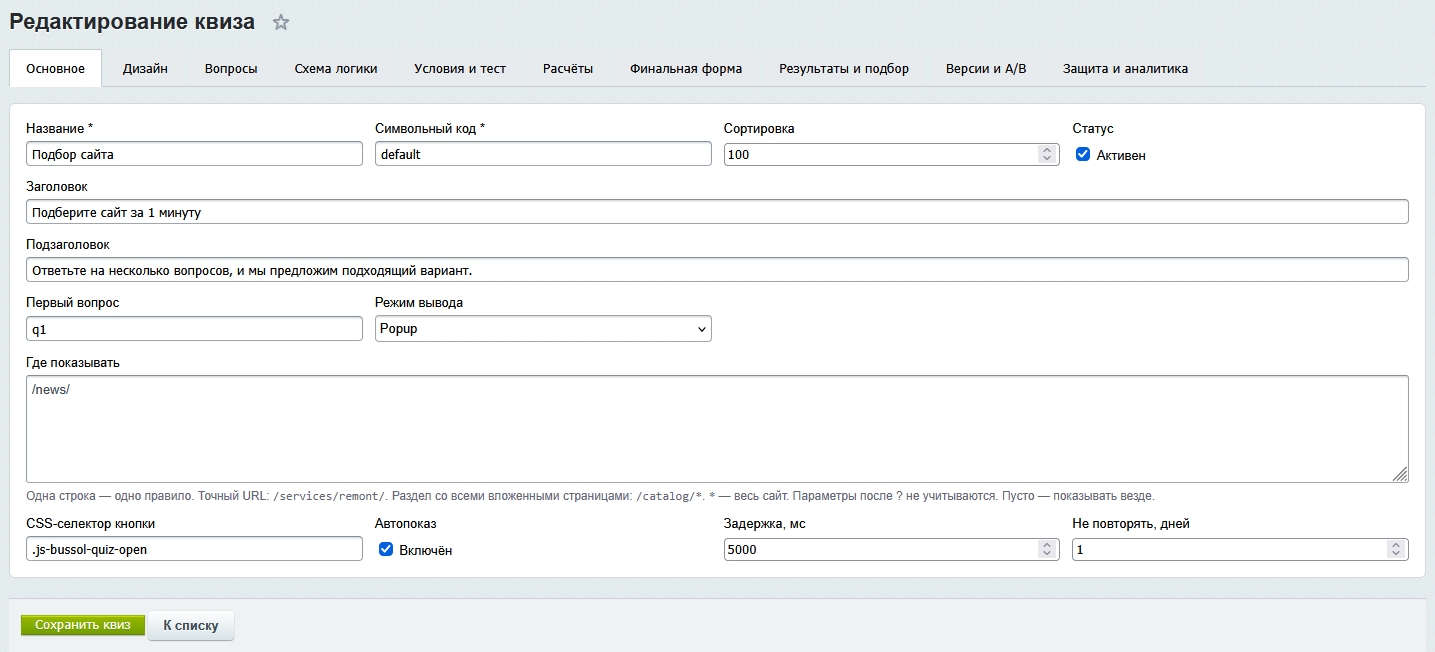Viewport: 1435px width, 652px height.
Task: Click the Первый вопрос input field
Action: (194, 329)
